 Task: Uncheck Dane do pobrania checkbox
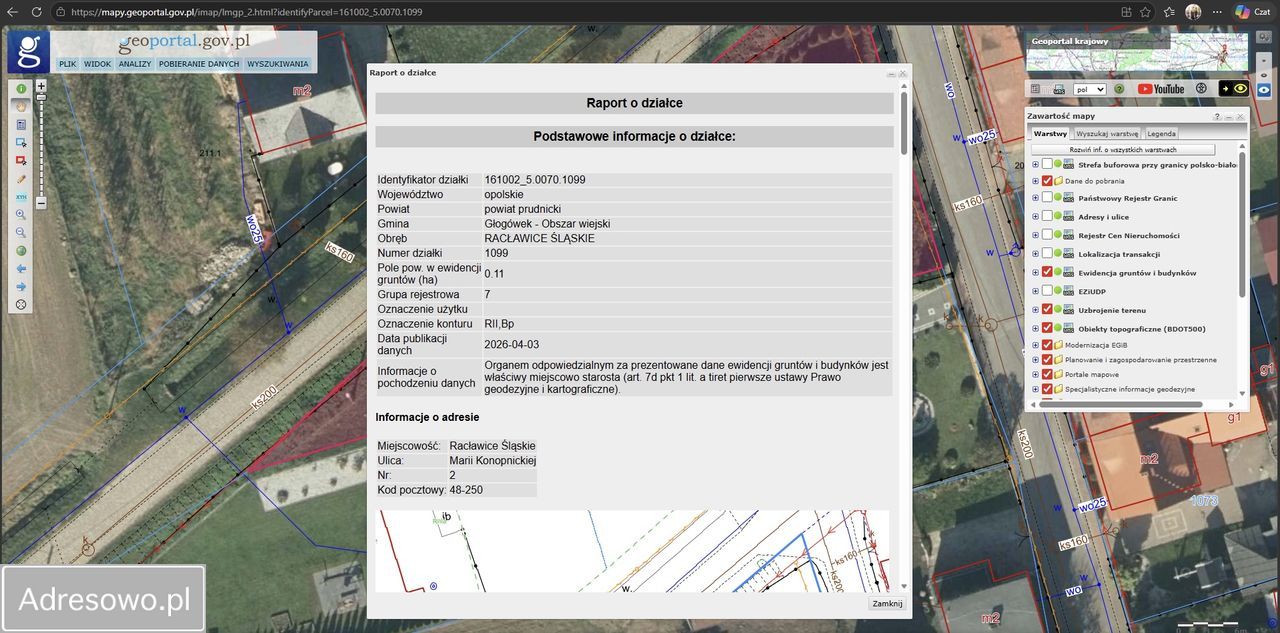click(x=1047, y=181)
